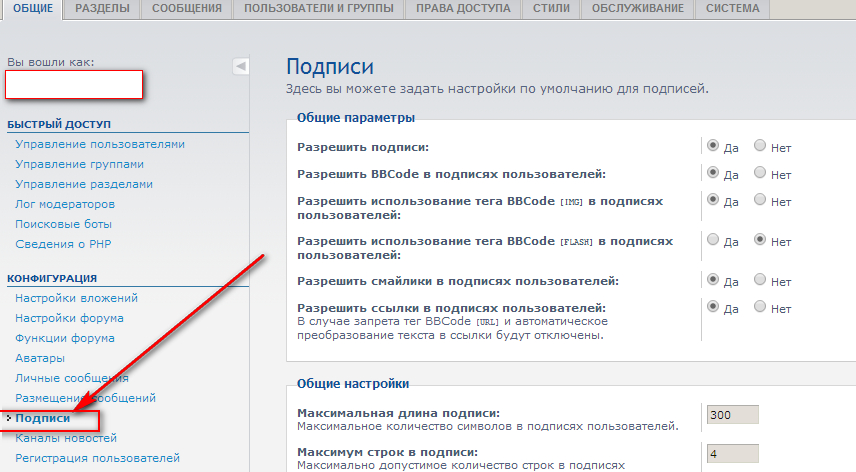Switch to the Система tab
The width and height of the screenshot is (856, 472).
pos(732,9)
